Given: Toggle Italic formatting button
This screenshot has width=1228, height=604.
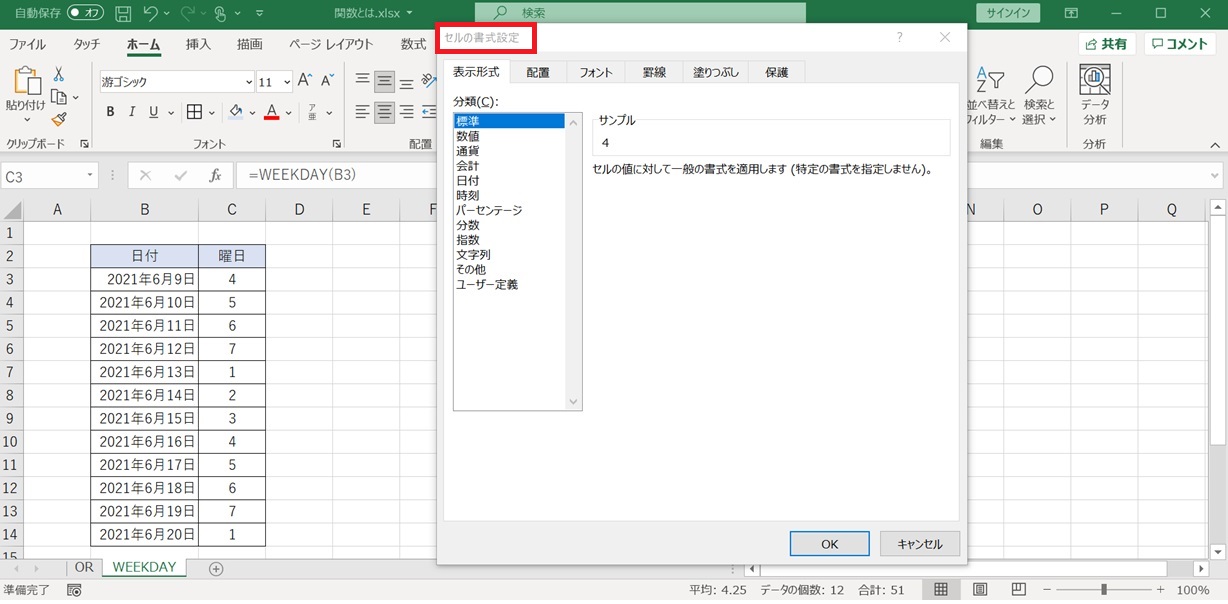Looking at the screenshot, I should click(x=133, y=112).
